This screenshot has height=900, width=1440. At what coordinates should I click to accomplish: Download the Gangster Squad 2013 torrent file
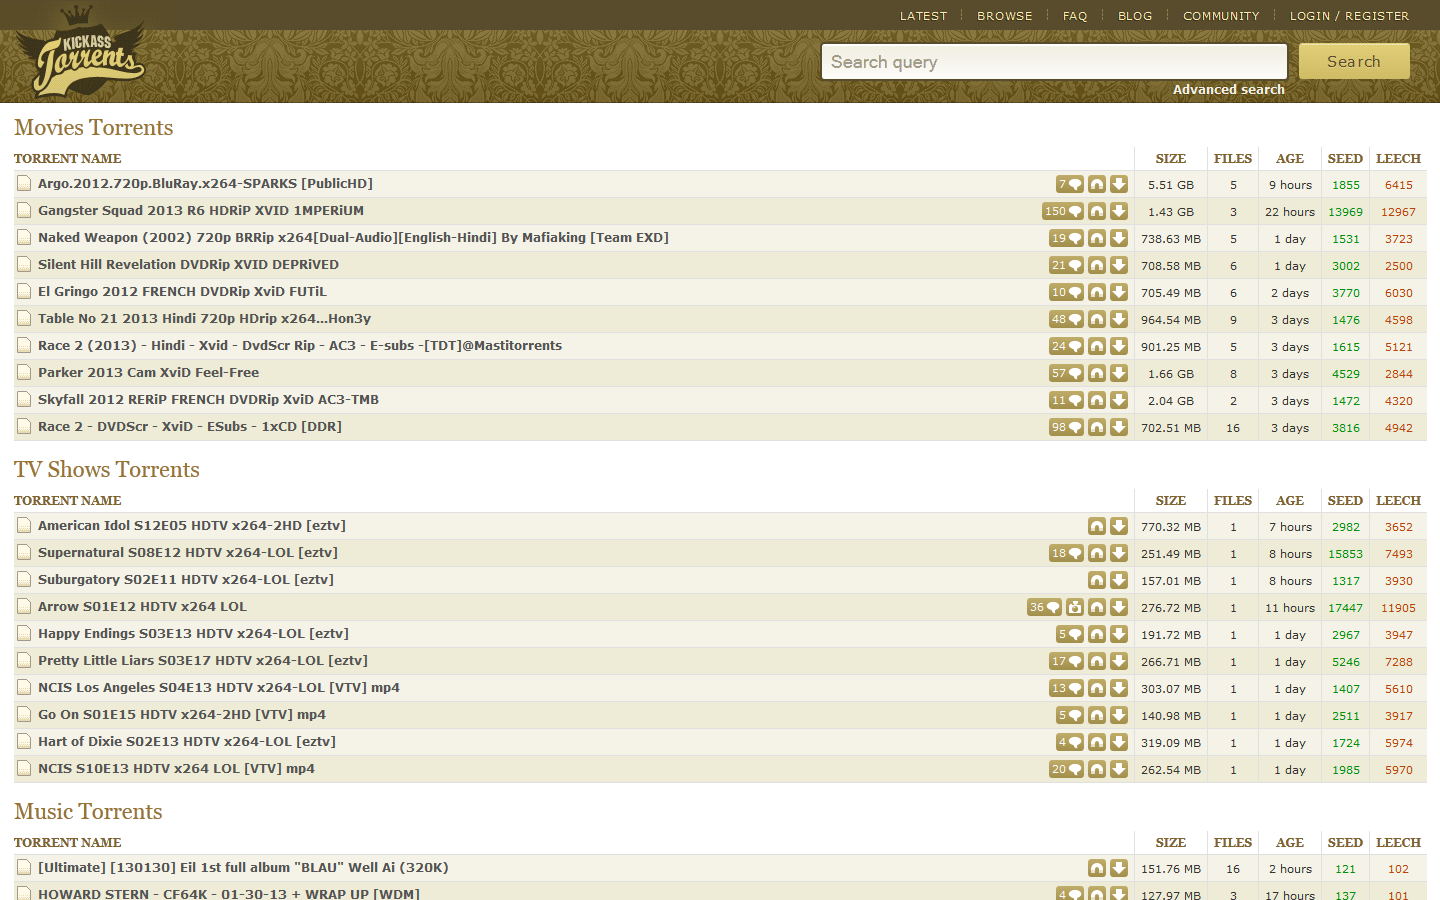1119,211
